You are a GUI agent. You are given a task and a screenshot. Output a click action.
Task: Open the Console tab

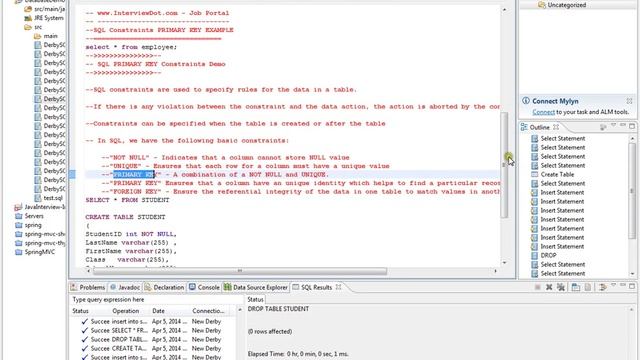coord(204,287)
